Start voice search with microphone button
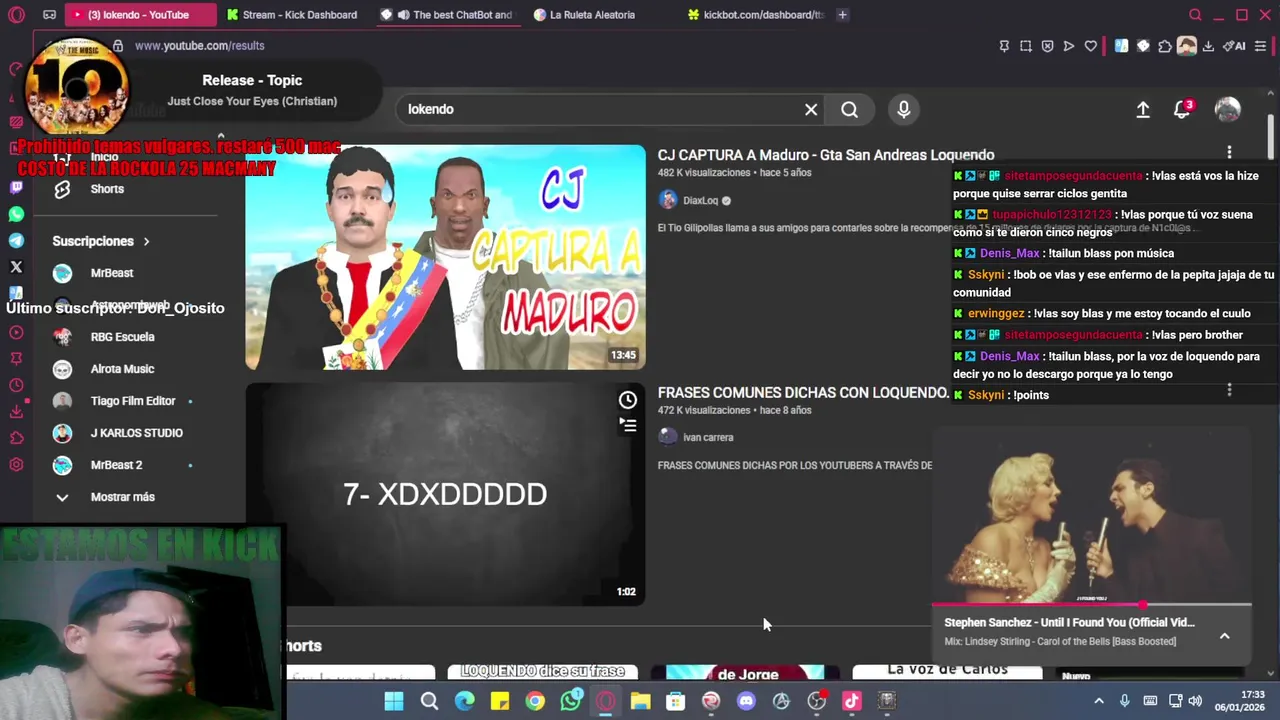The width and height of the screenshot is (1280, 720). [904, 109]
